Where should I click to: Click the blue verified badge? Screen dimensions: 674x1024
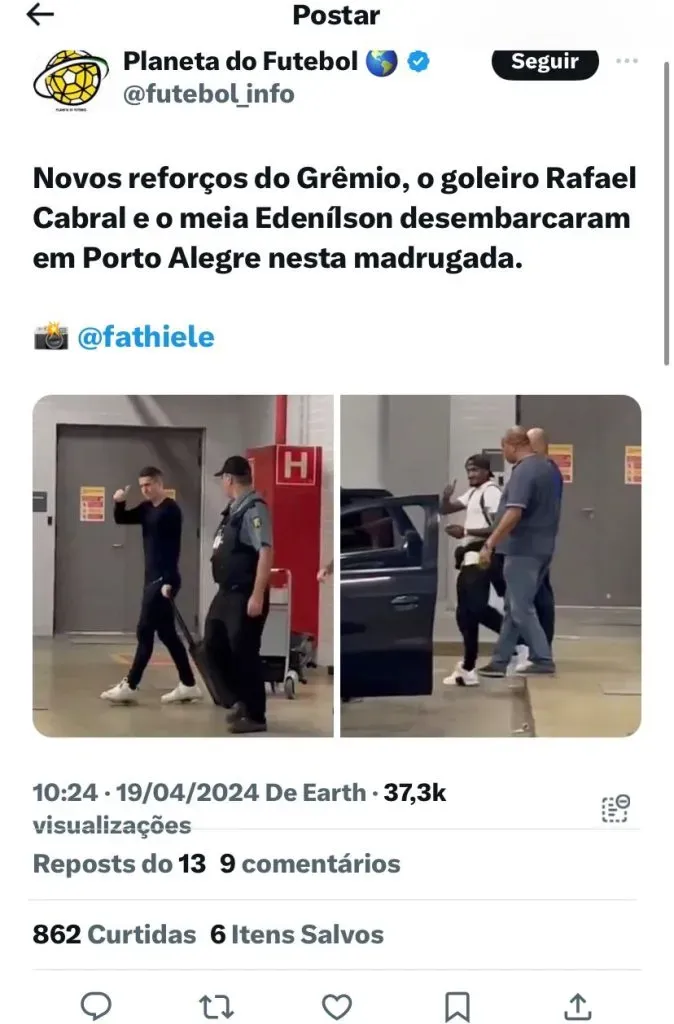(x=419, y=61)
